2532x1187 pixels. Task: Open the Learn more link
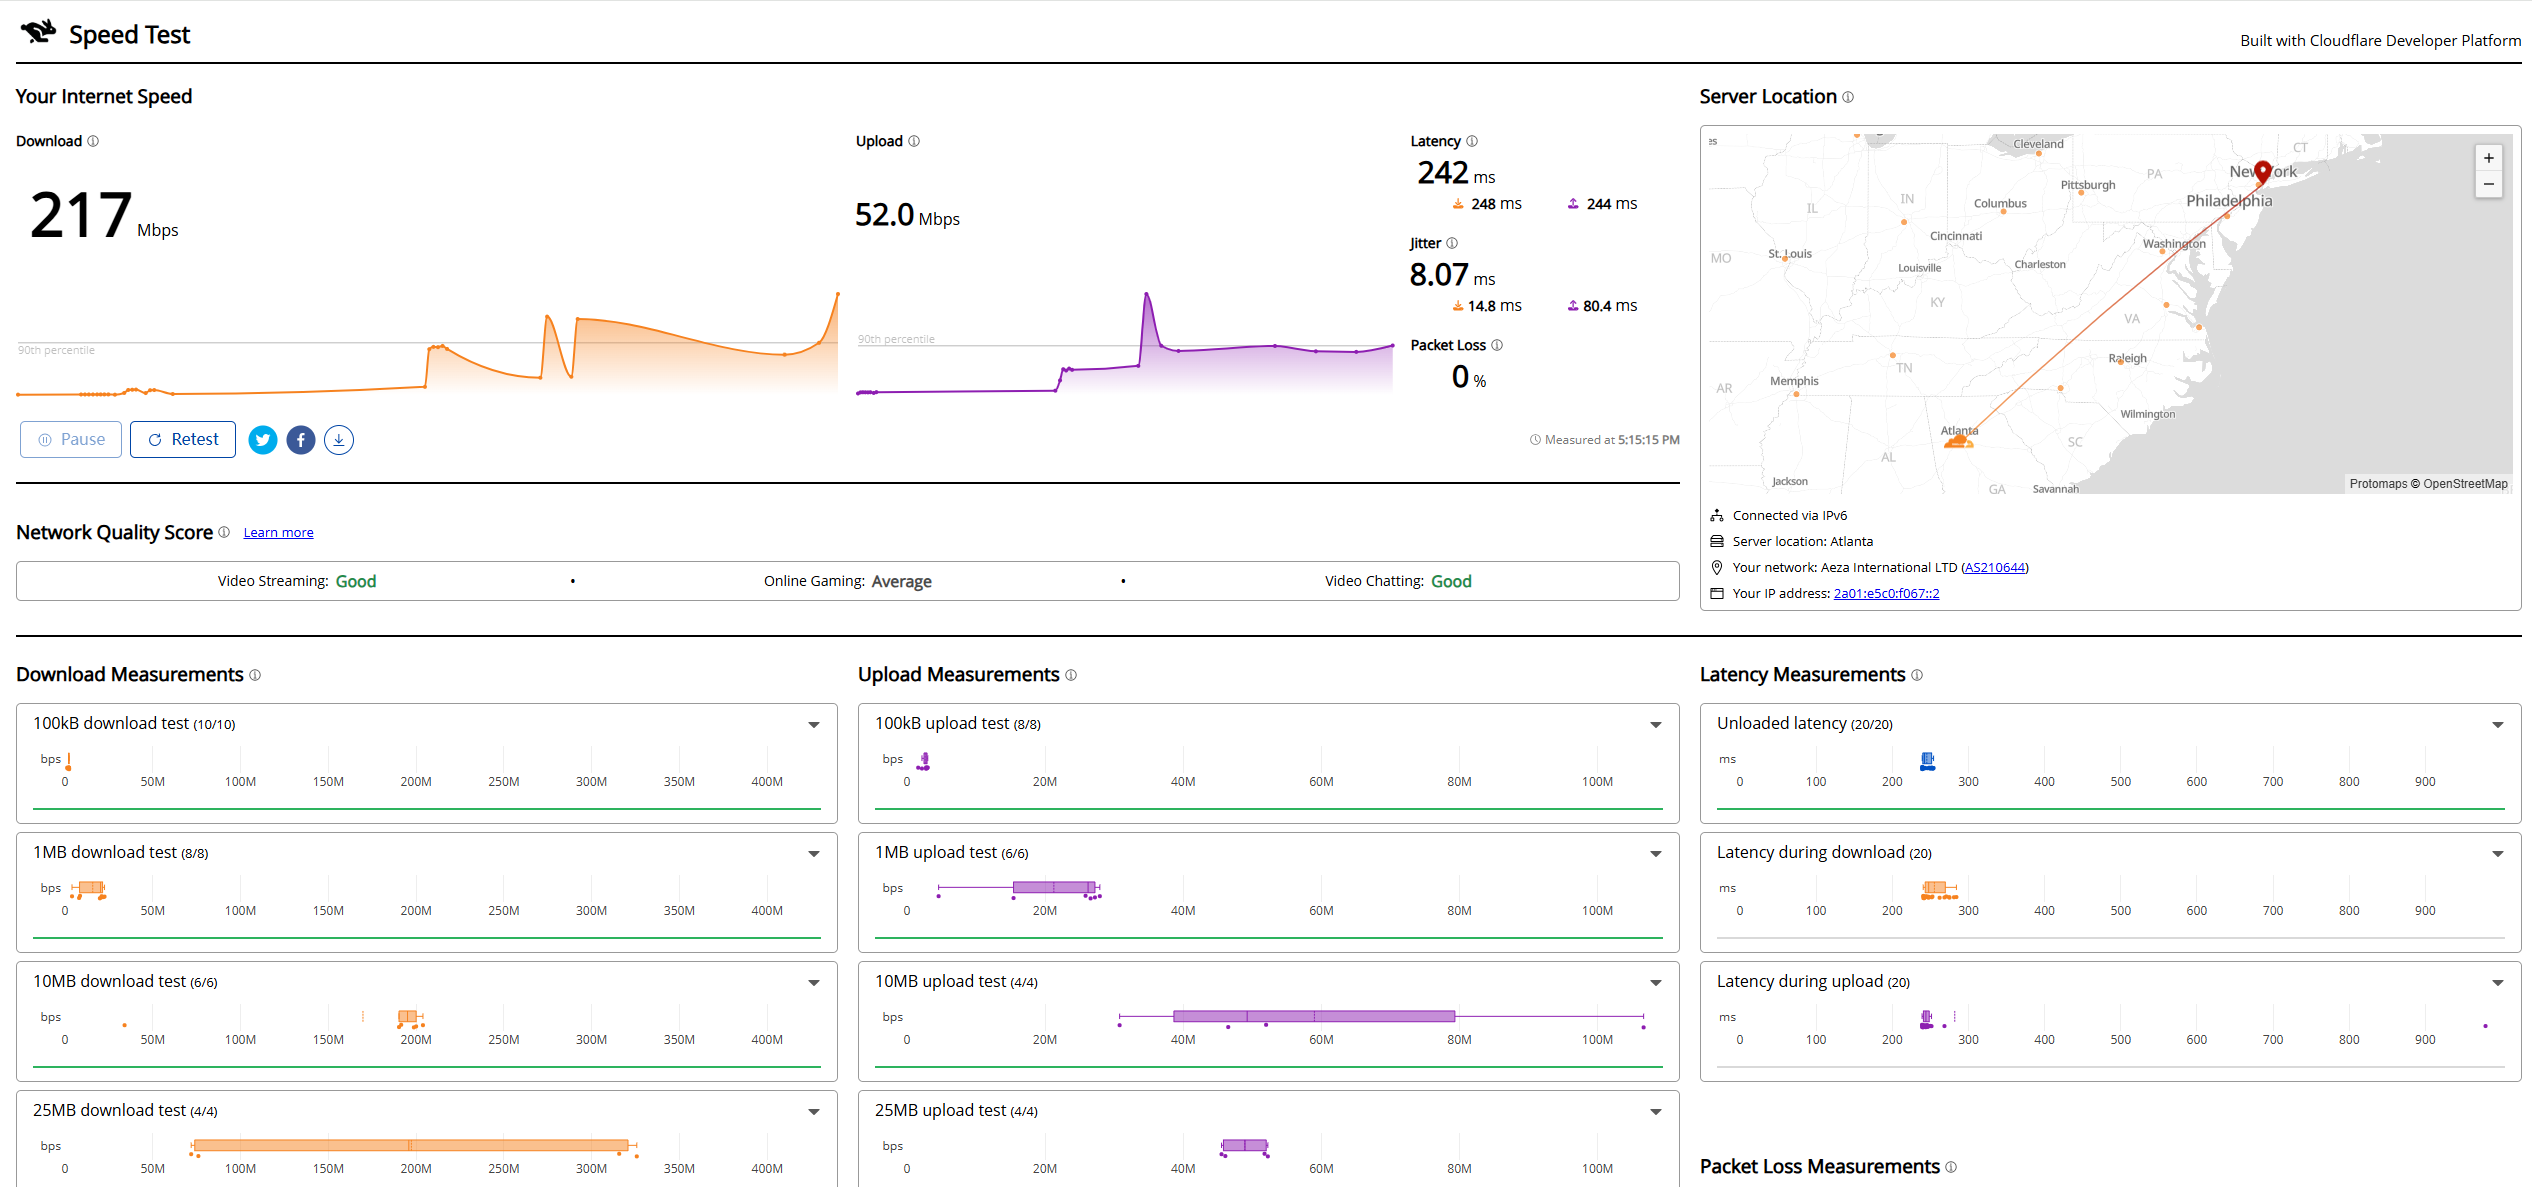coord(278,533)
